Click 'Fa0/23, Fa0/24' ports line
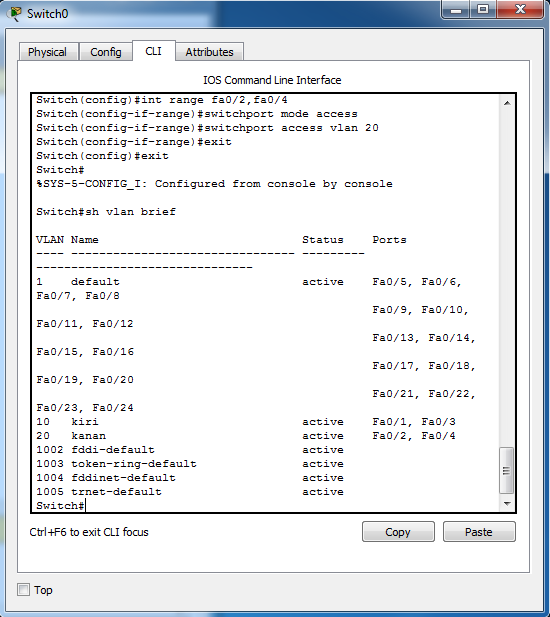The width and height of the screenshot is (550, 617). [x=85, y=408]
